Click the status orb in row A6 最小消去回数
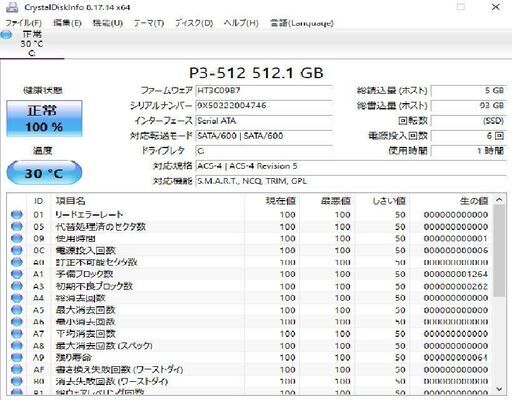This screenshot has width=512, height=400. click(17, 322)
